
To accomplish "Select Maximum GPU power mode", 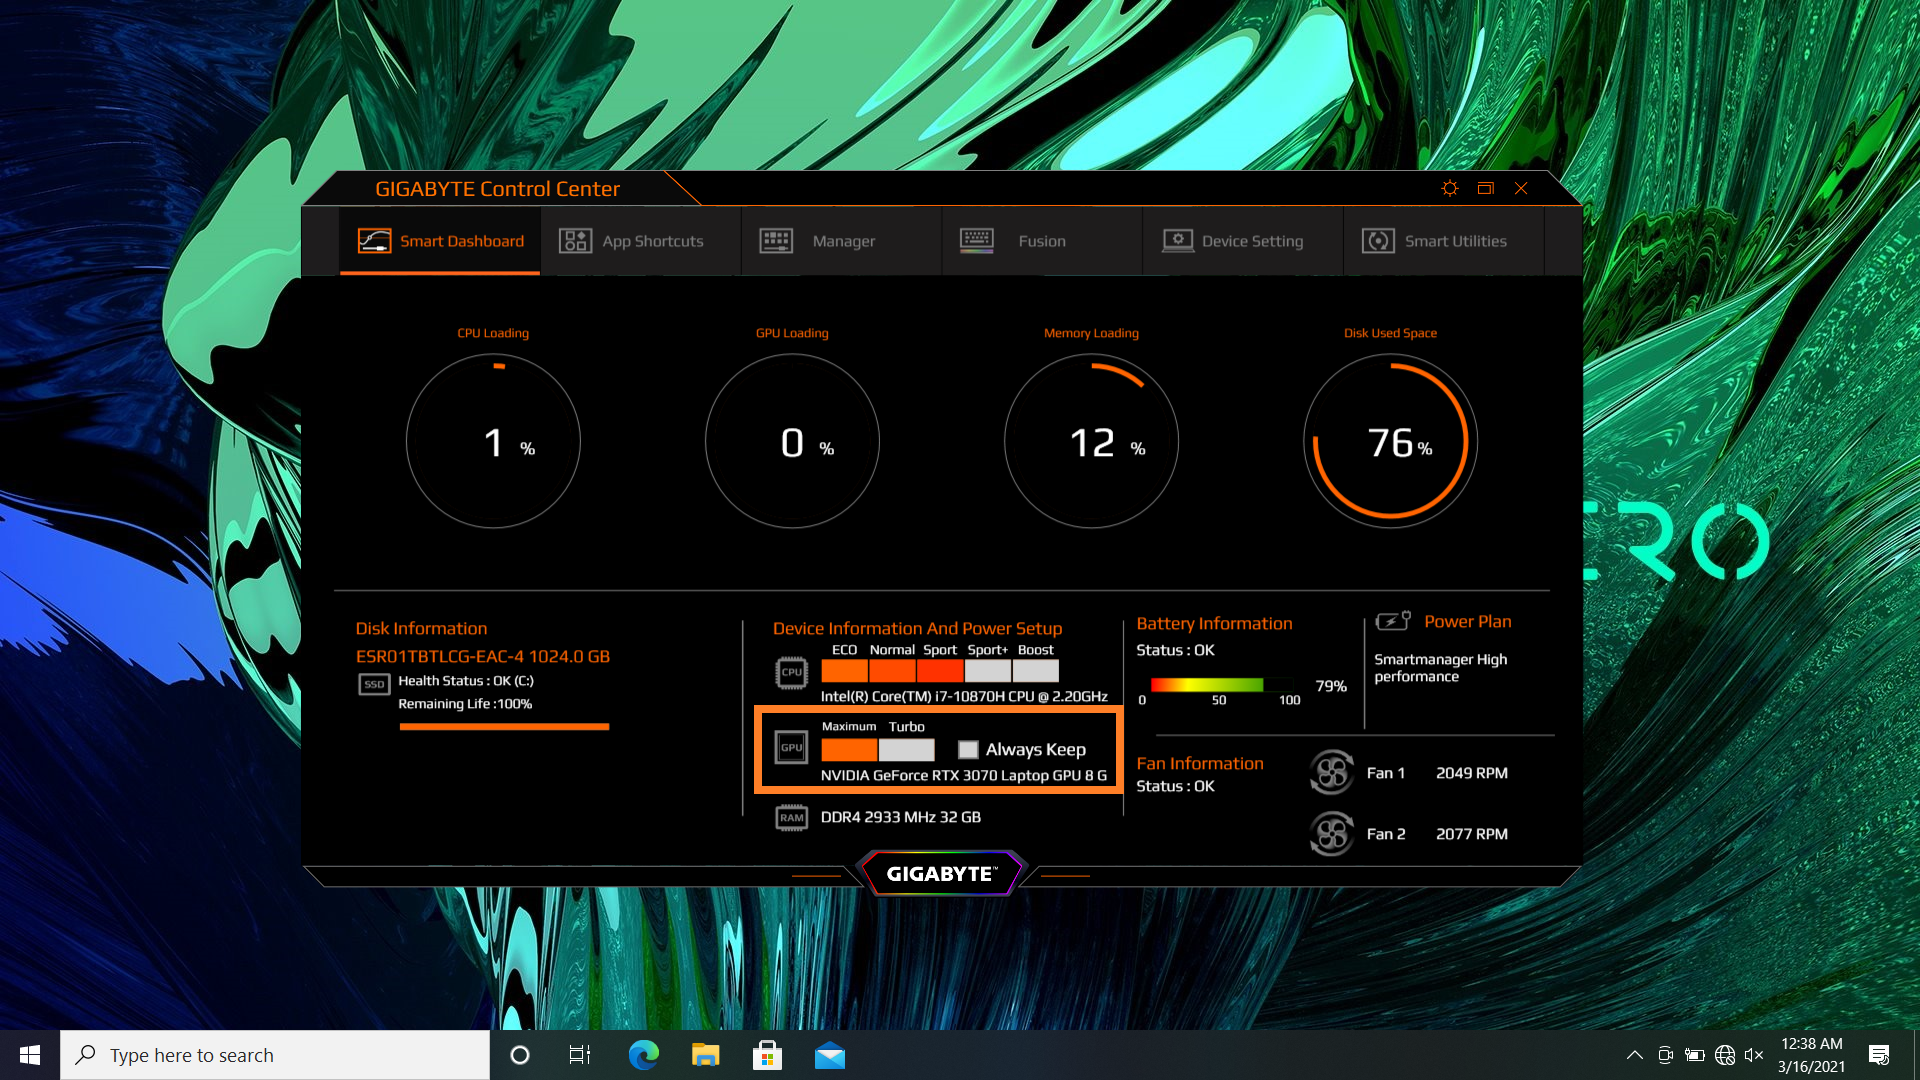I will tap(849, 750).
